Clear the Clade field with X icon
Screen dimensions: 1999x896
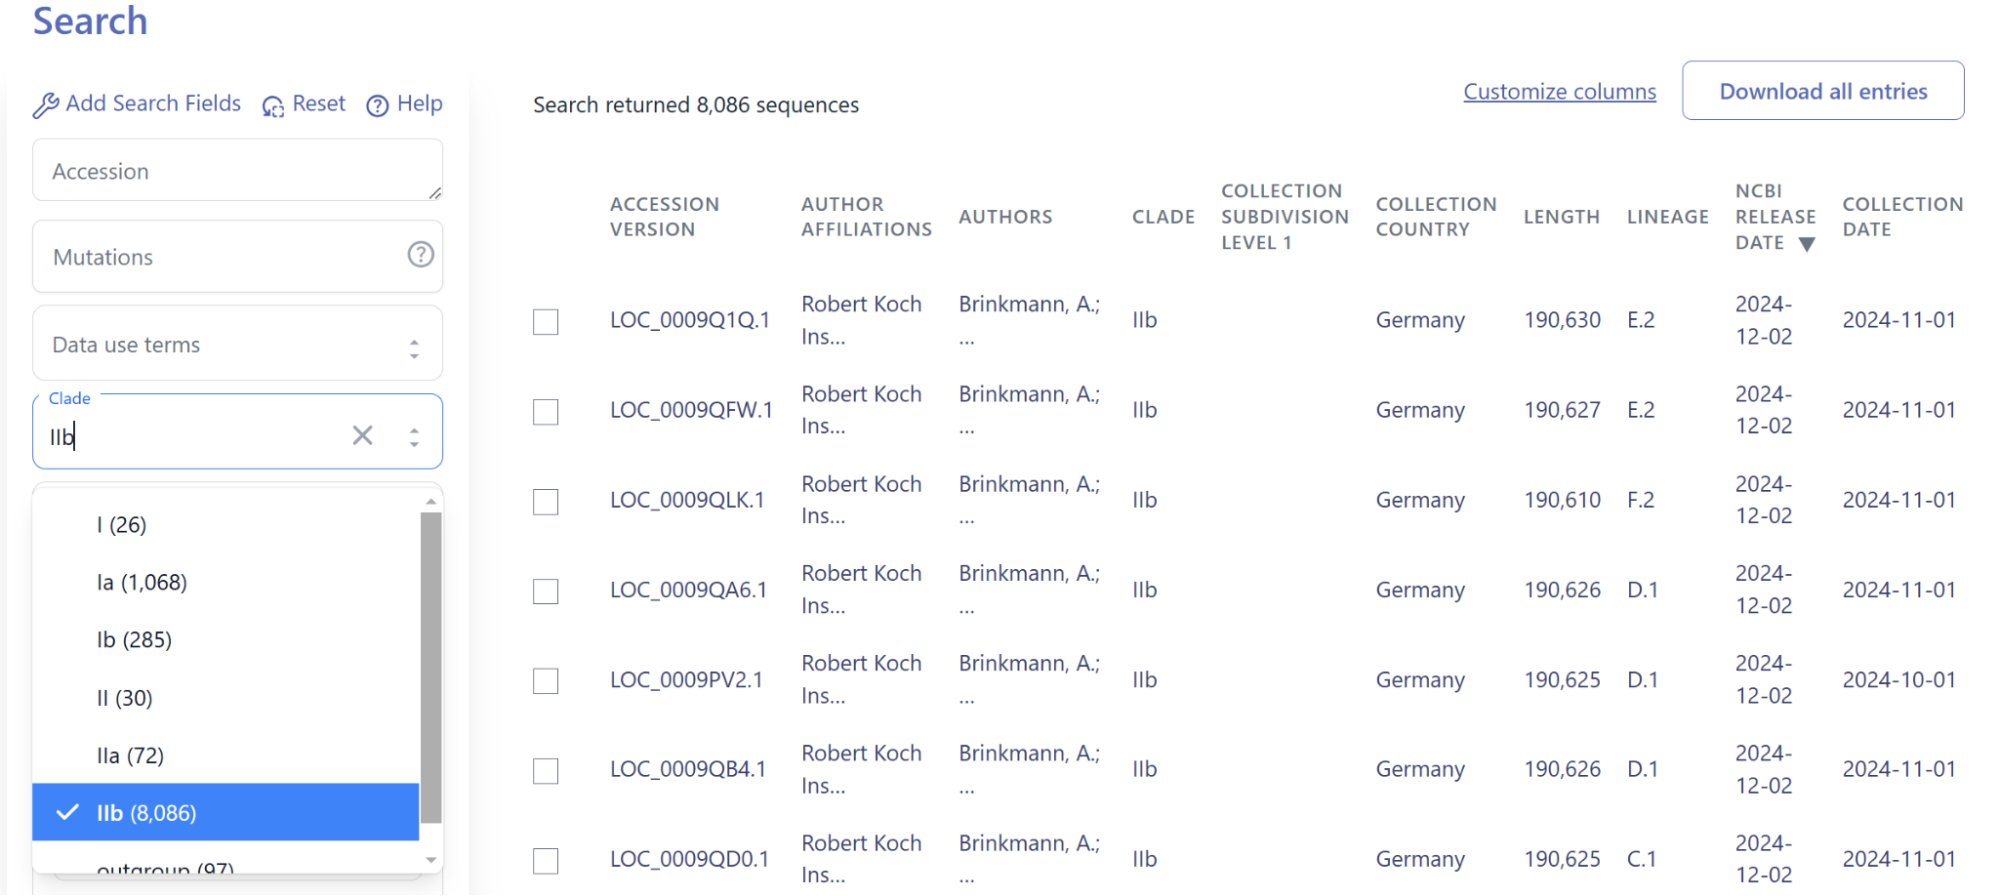pos(362,435)
